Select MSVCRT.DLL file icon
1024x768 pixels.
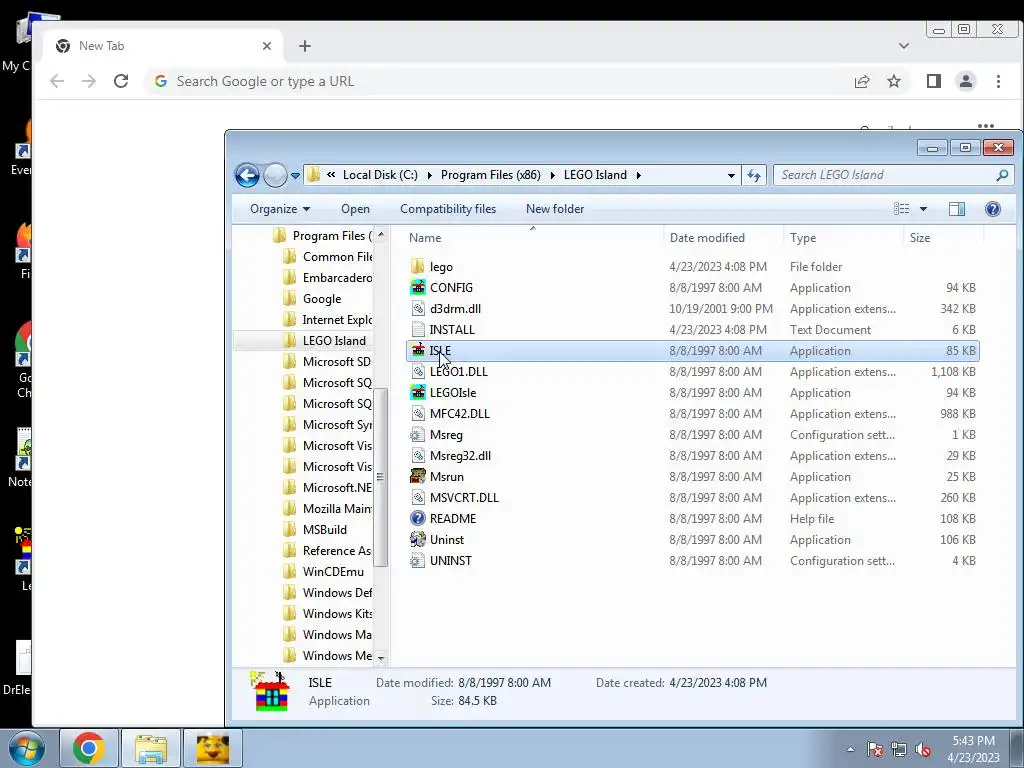(418, 498)
